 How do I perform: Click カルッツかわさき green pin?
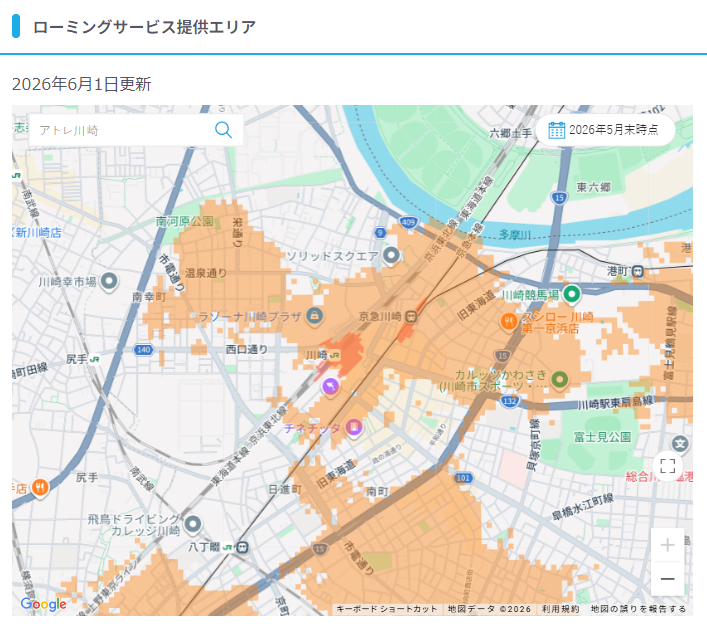coord(560,380)
